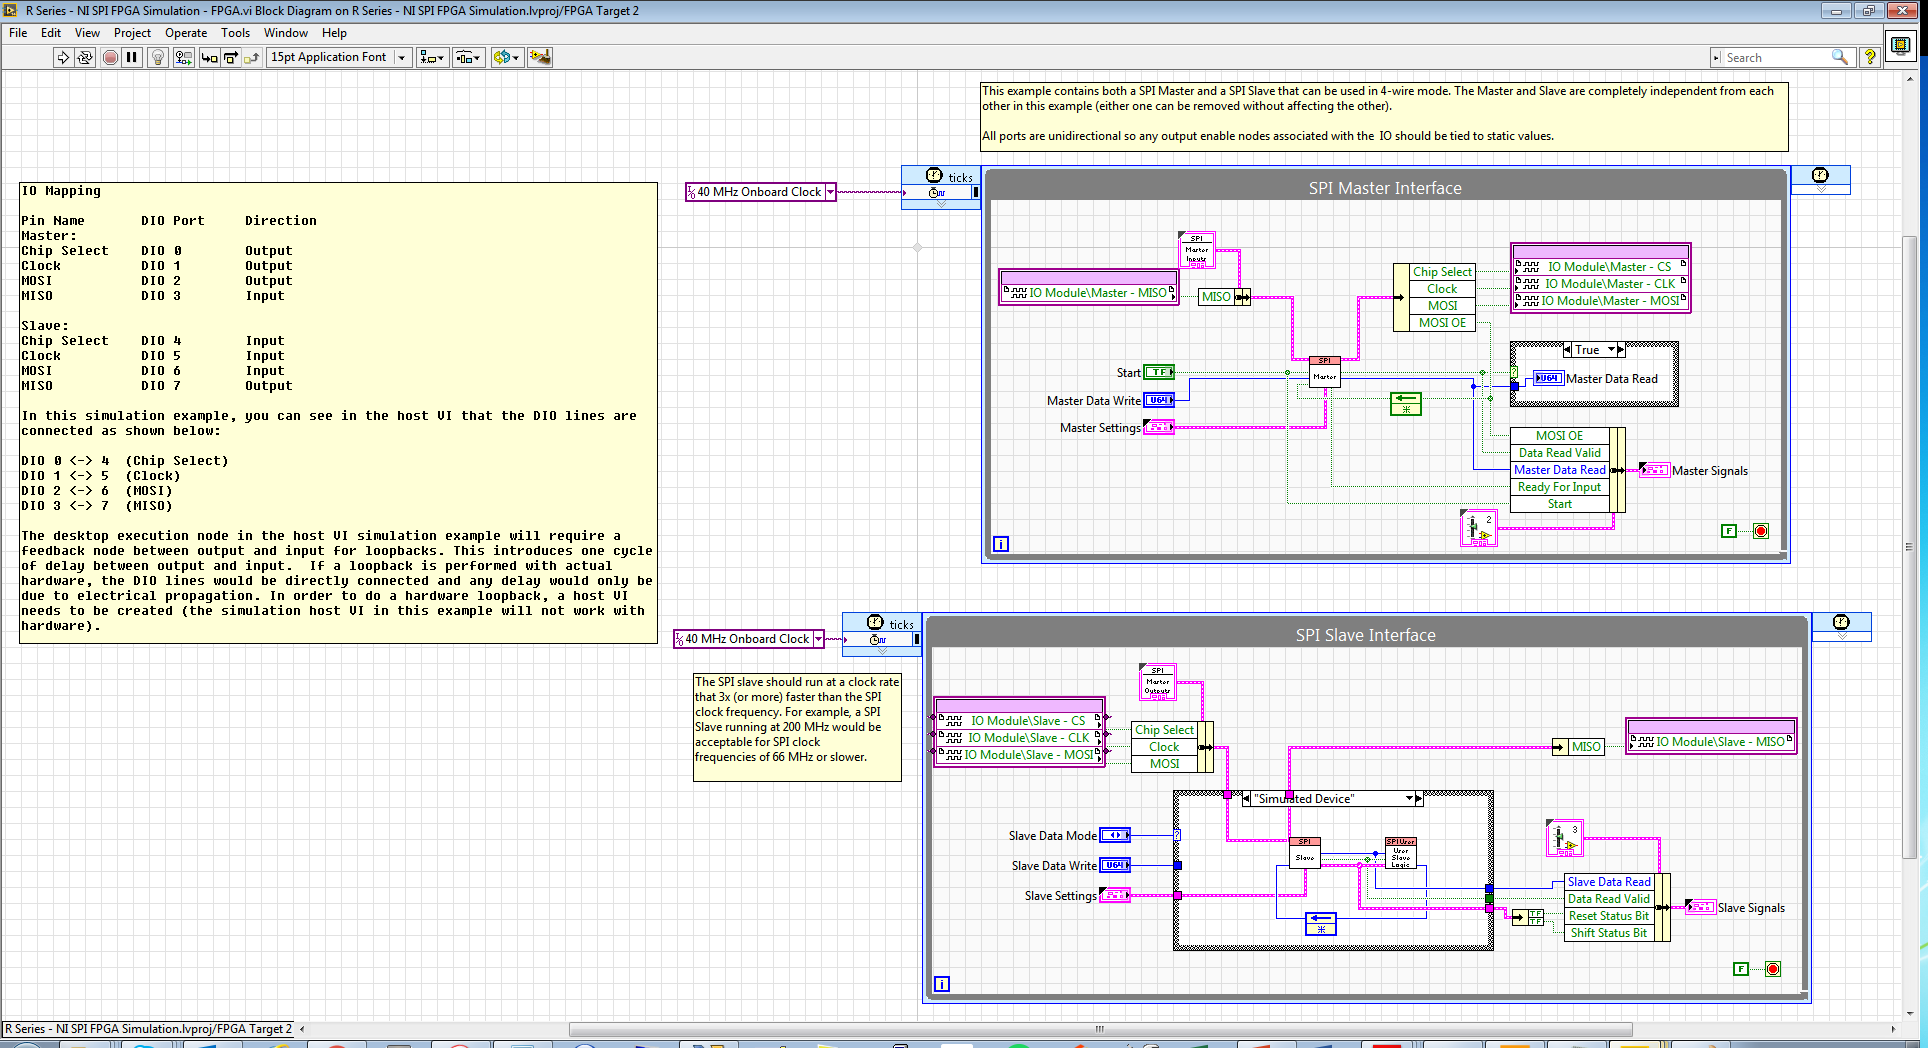Click the Pause execution button
The width and height of the screenshot is (1928, 1048).
point(132,57)
